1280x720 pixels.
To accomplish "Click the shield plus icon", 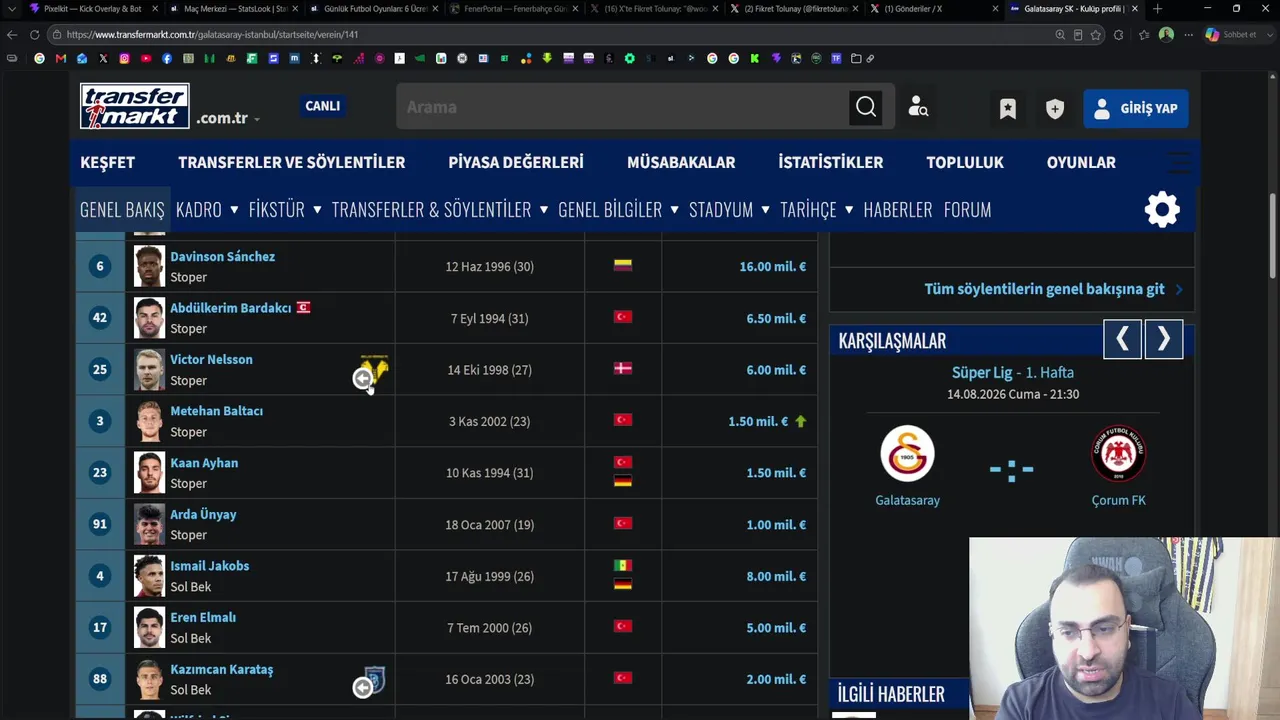I will (x=1055, y=109).
